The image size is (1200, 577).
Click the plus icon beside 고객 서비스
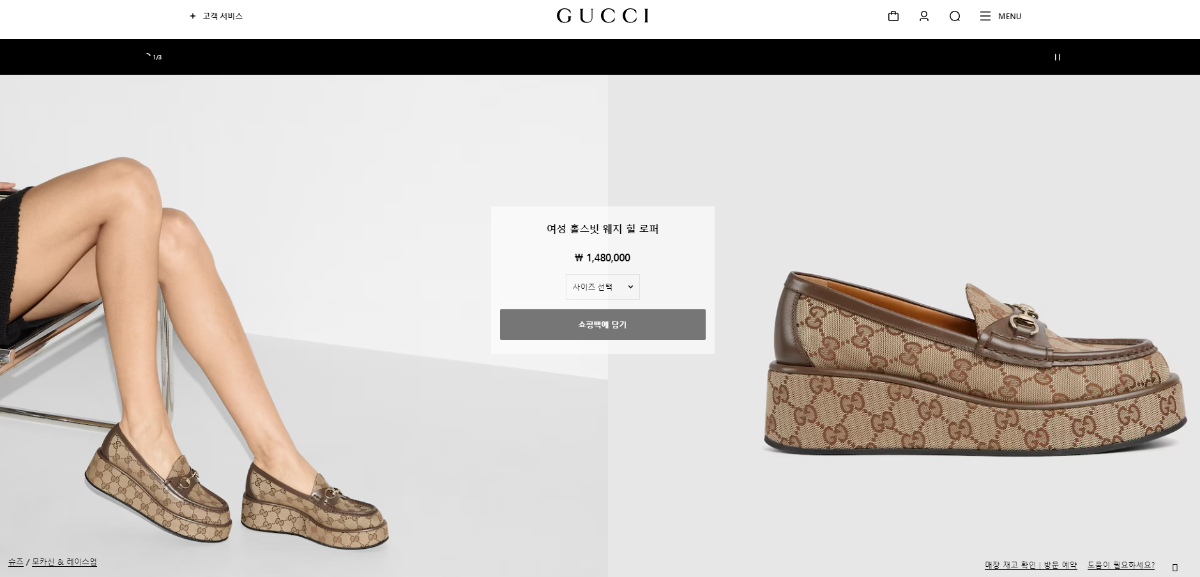click(192, 16)
